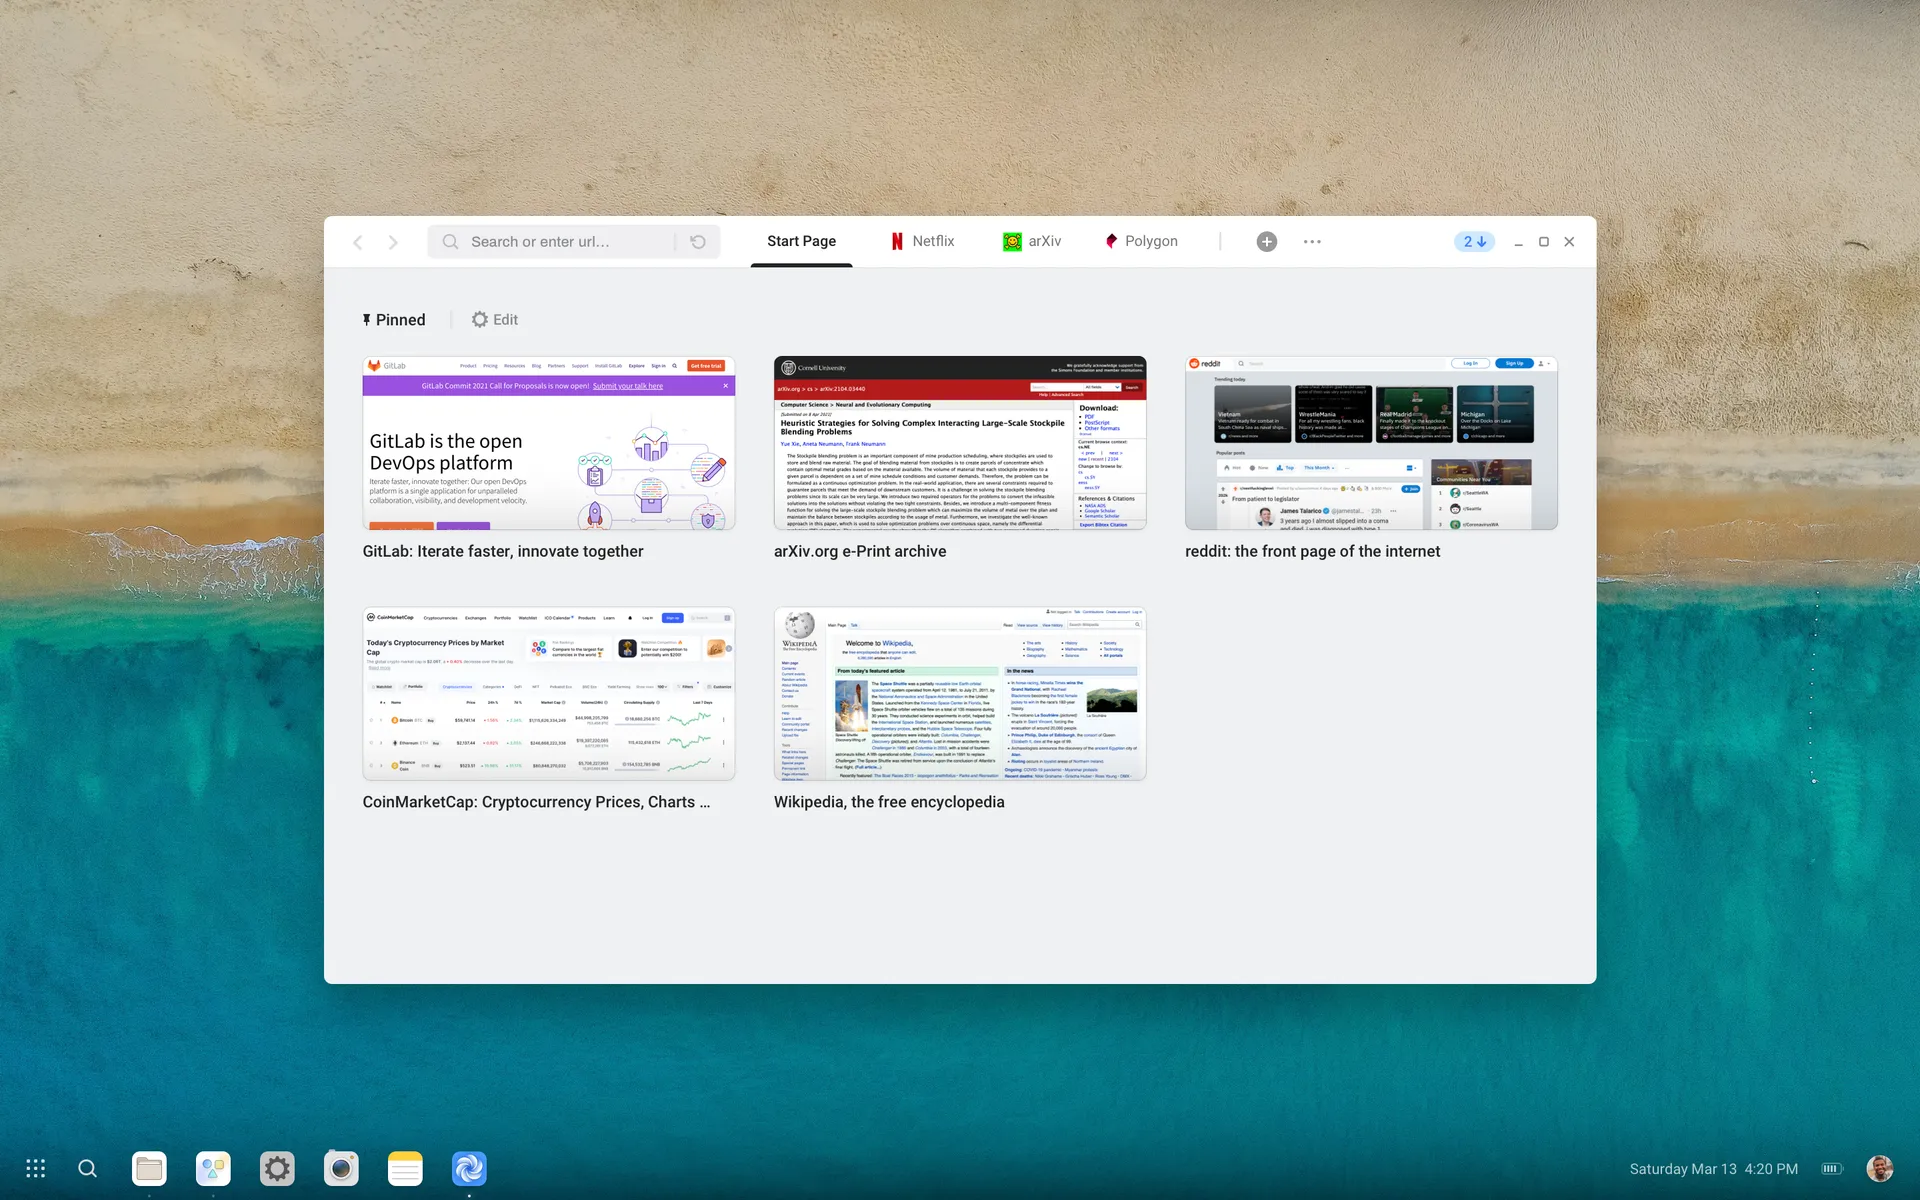Viewport: 1920px width, 1200px height.
Task: Open desktop search from the dock
Action: click(88, 1168)
